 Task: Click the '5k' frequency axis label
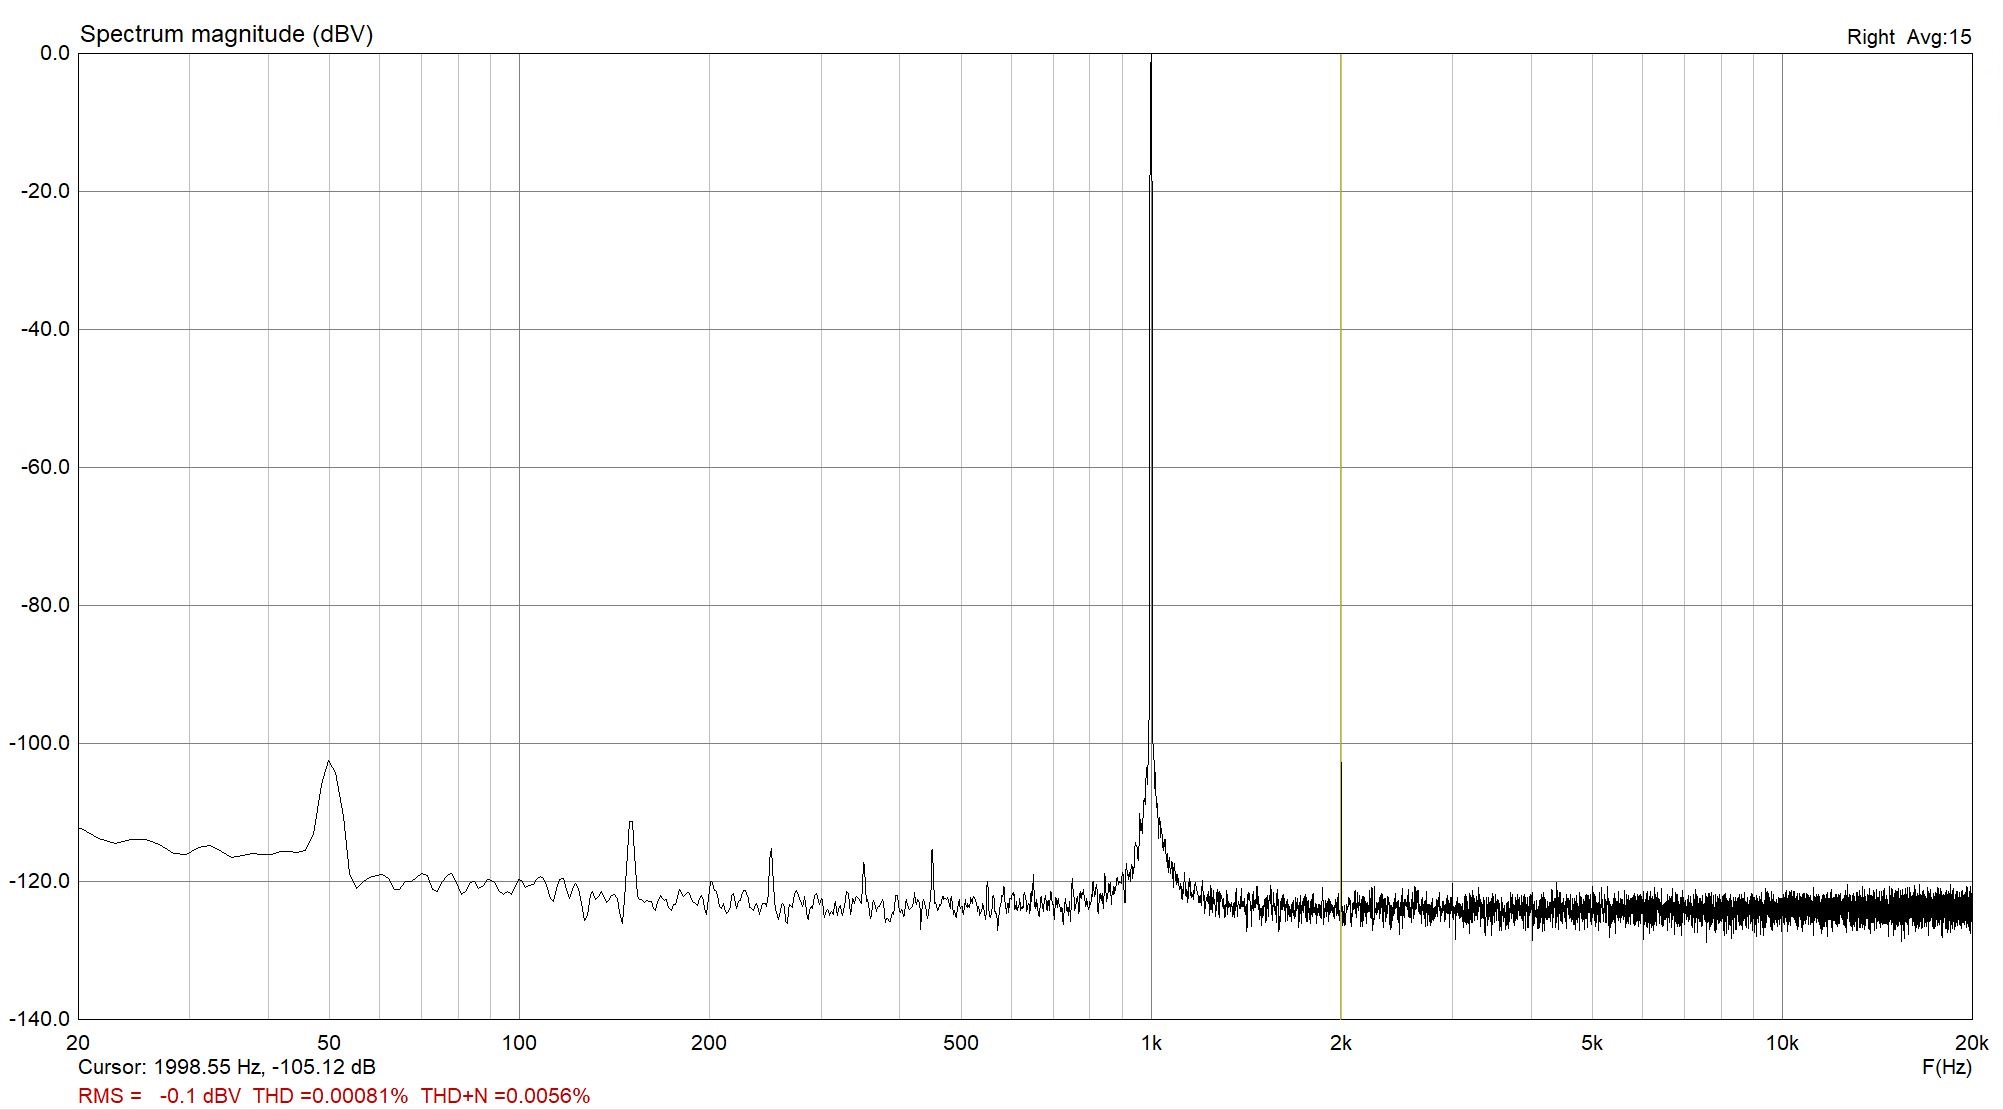click(1592, 1043)
